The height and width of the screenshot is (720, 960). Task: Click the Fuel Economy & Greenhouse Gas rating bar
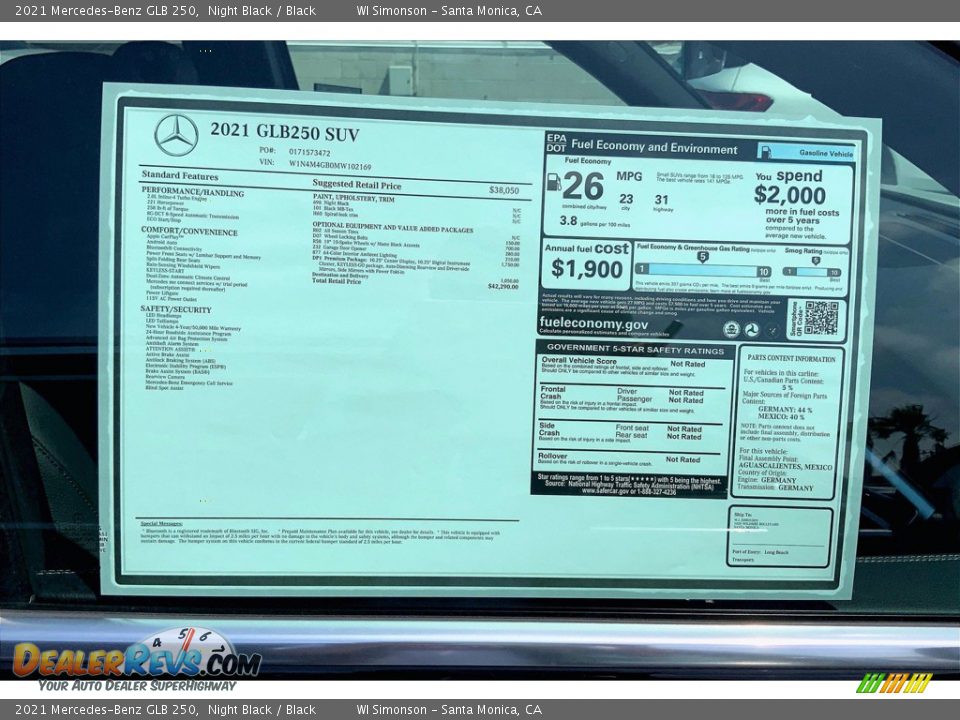703,270
